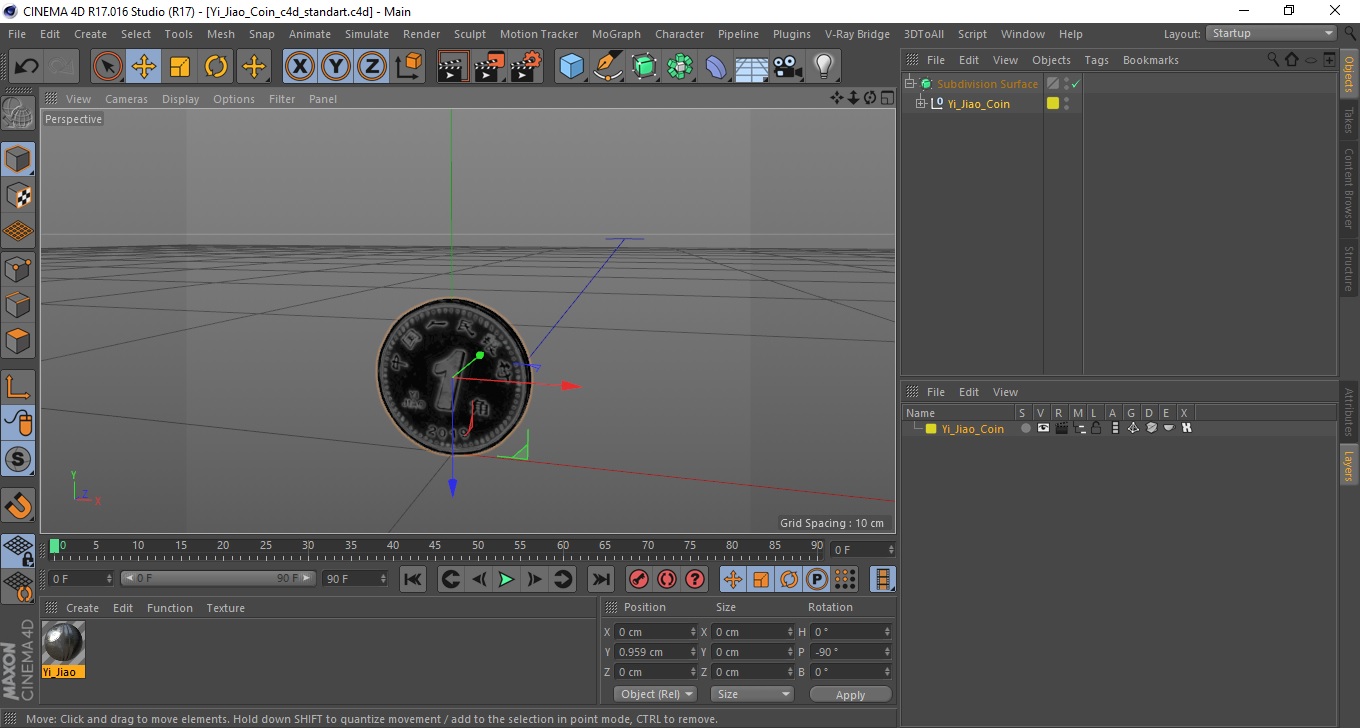Click yellow layer tag on Yi_Jiao_Coin object
Screen dimensions: 1360x728
1053,103
